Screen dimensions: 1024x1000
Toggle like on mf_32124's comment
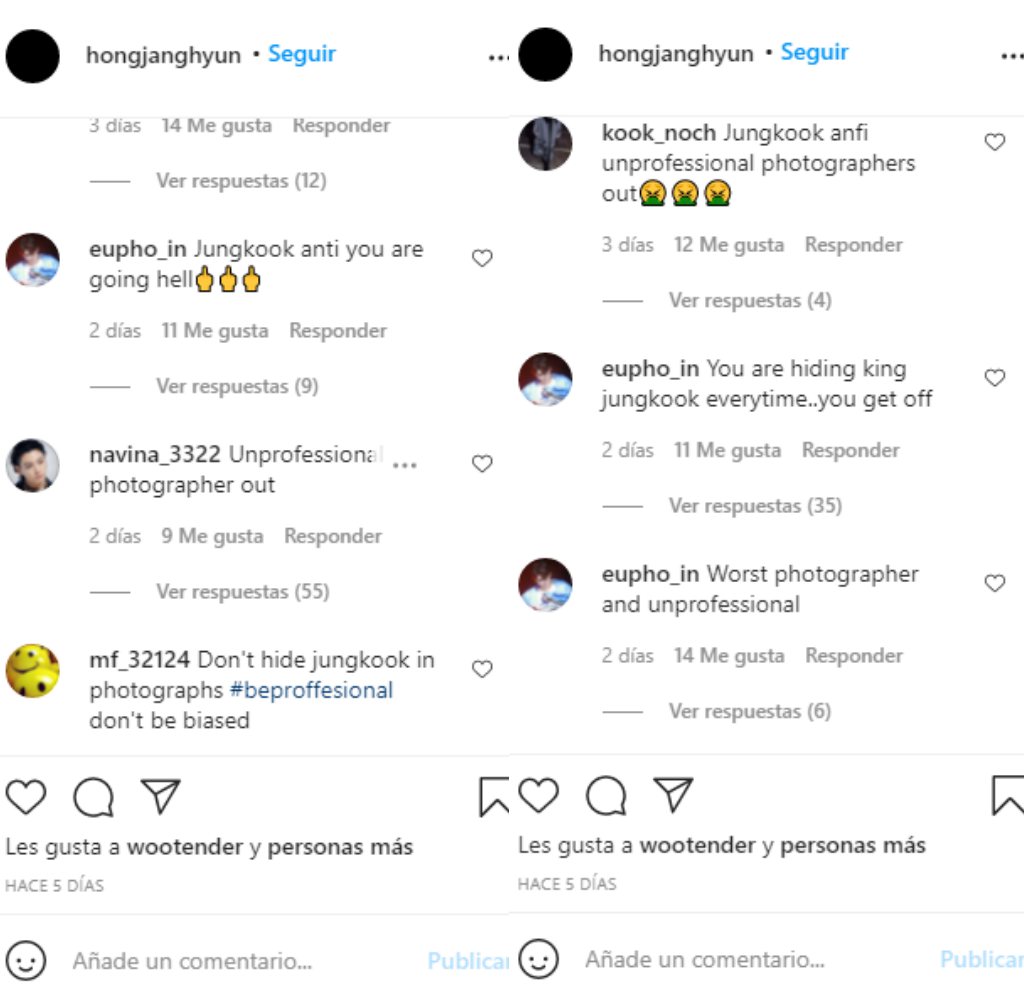click(482, 668)
